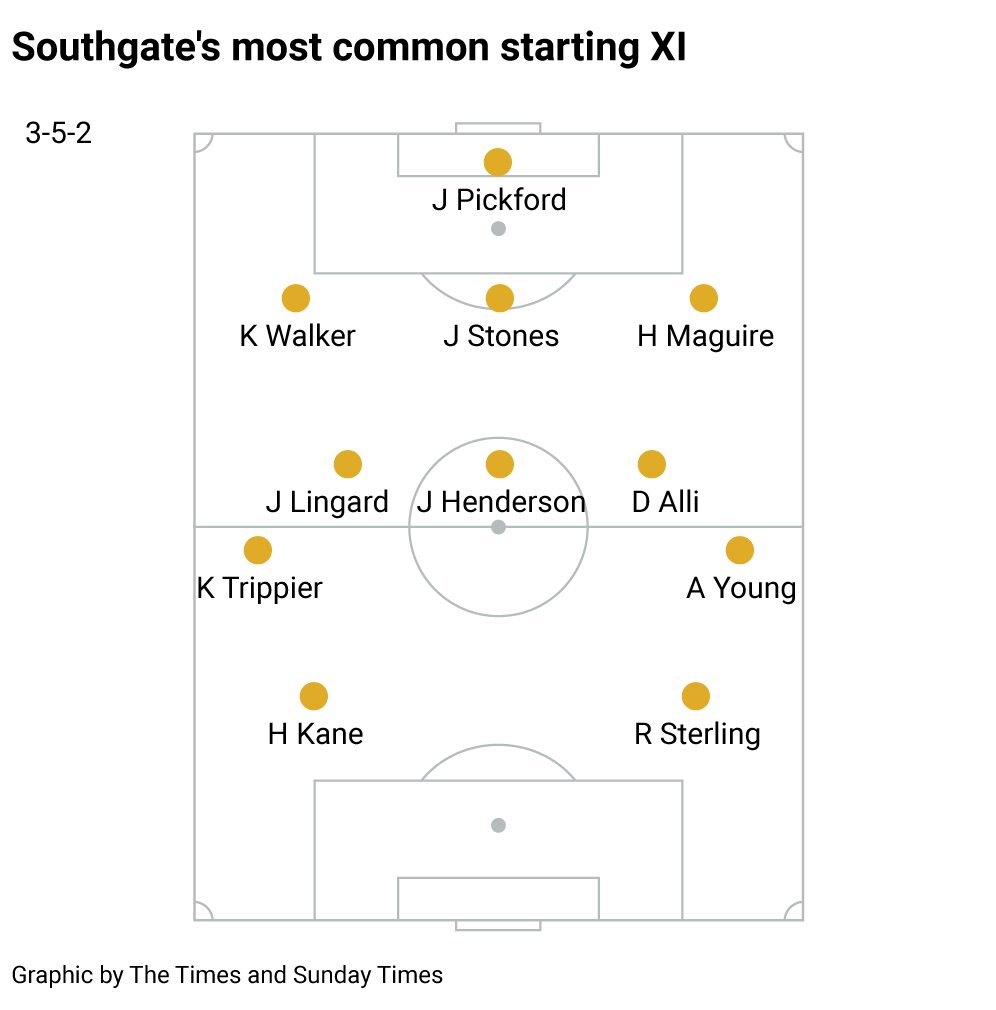Screen dimensions: 996x1010
Task: Click R Sterling's gold dot
Action: point(695,696)
